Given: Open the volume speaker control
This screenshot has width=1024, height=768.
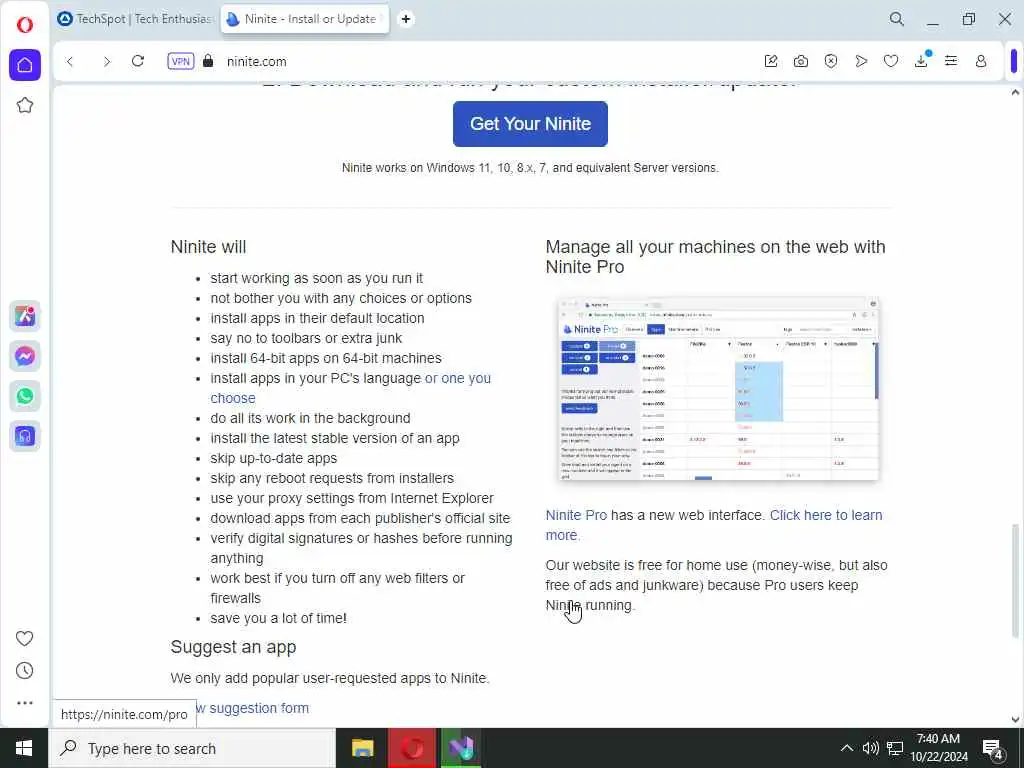Looking at the screenshot, I should coord(870,748).
